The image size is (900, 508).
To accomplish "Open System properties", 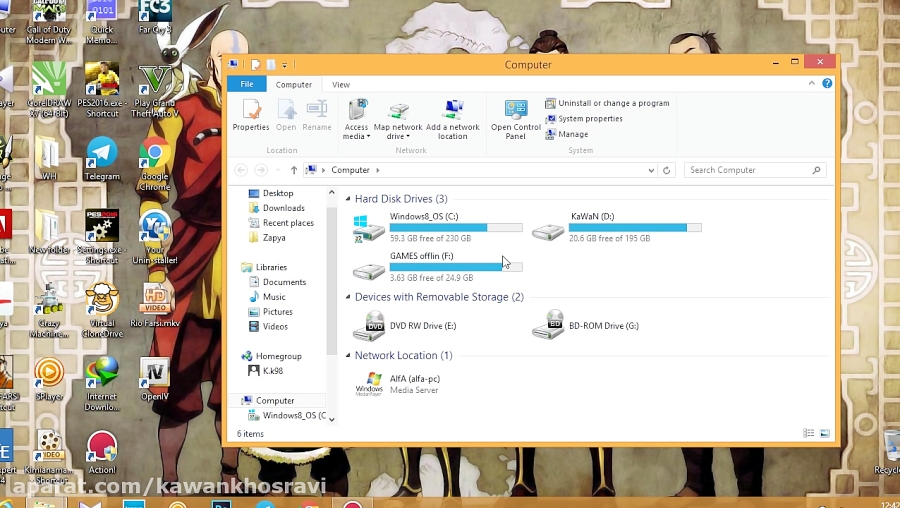I will tap(584, 119).
